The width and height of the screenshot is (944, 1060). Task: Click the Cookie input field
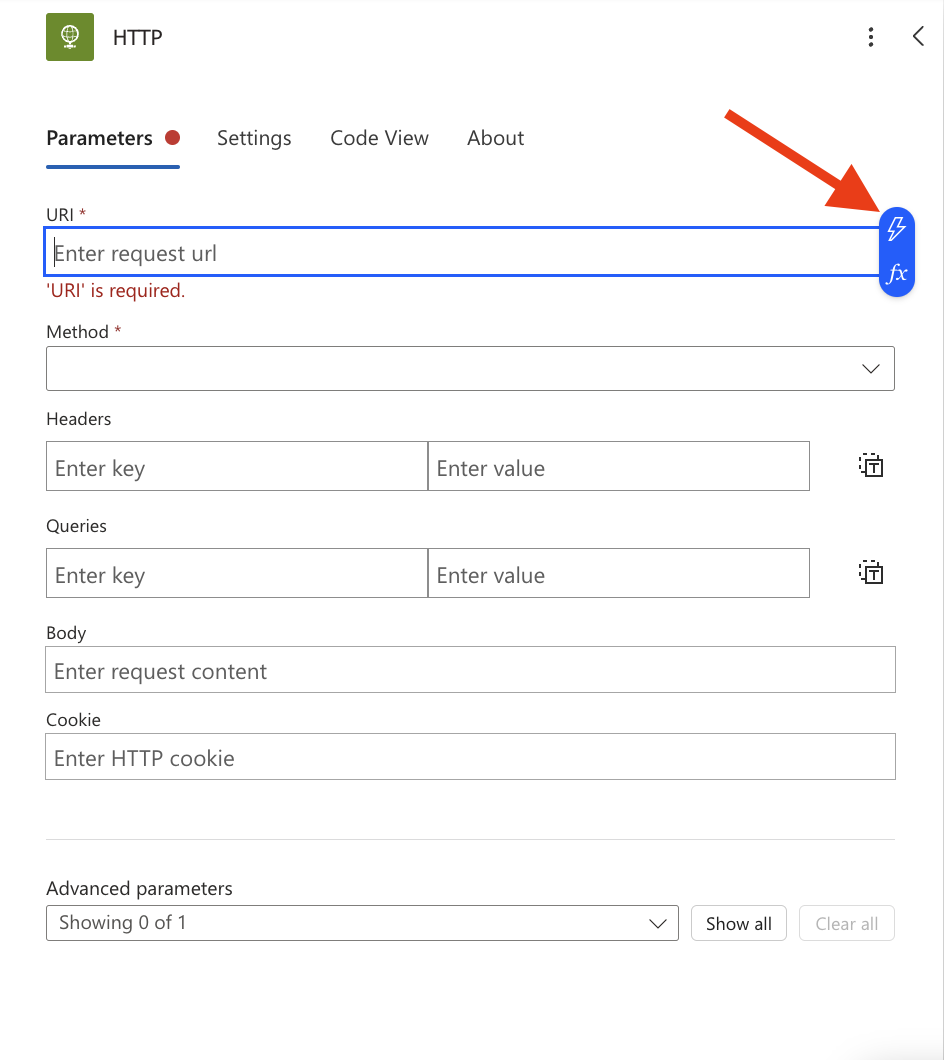470,758
